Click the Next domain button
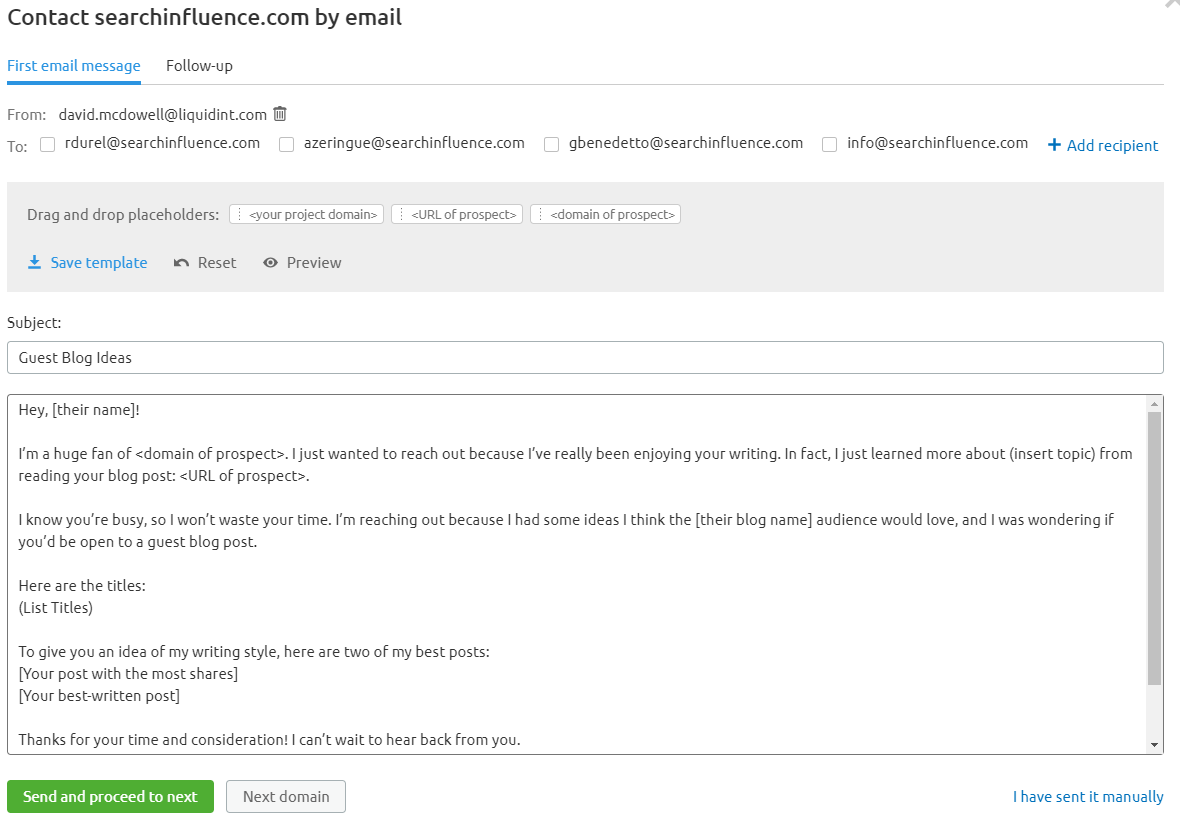The width and height of the screenshot is (1180, 824). [286, 797]
